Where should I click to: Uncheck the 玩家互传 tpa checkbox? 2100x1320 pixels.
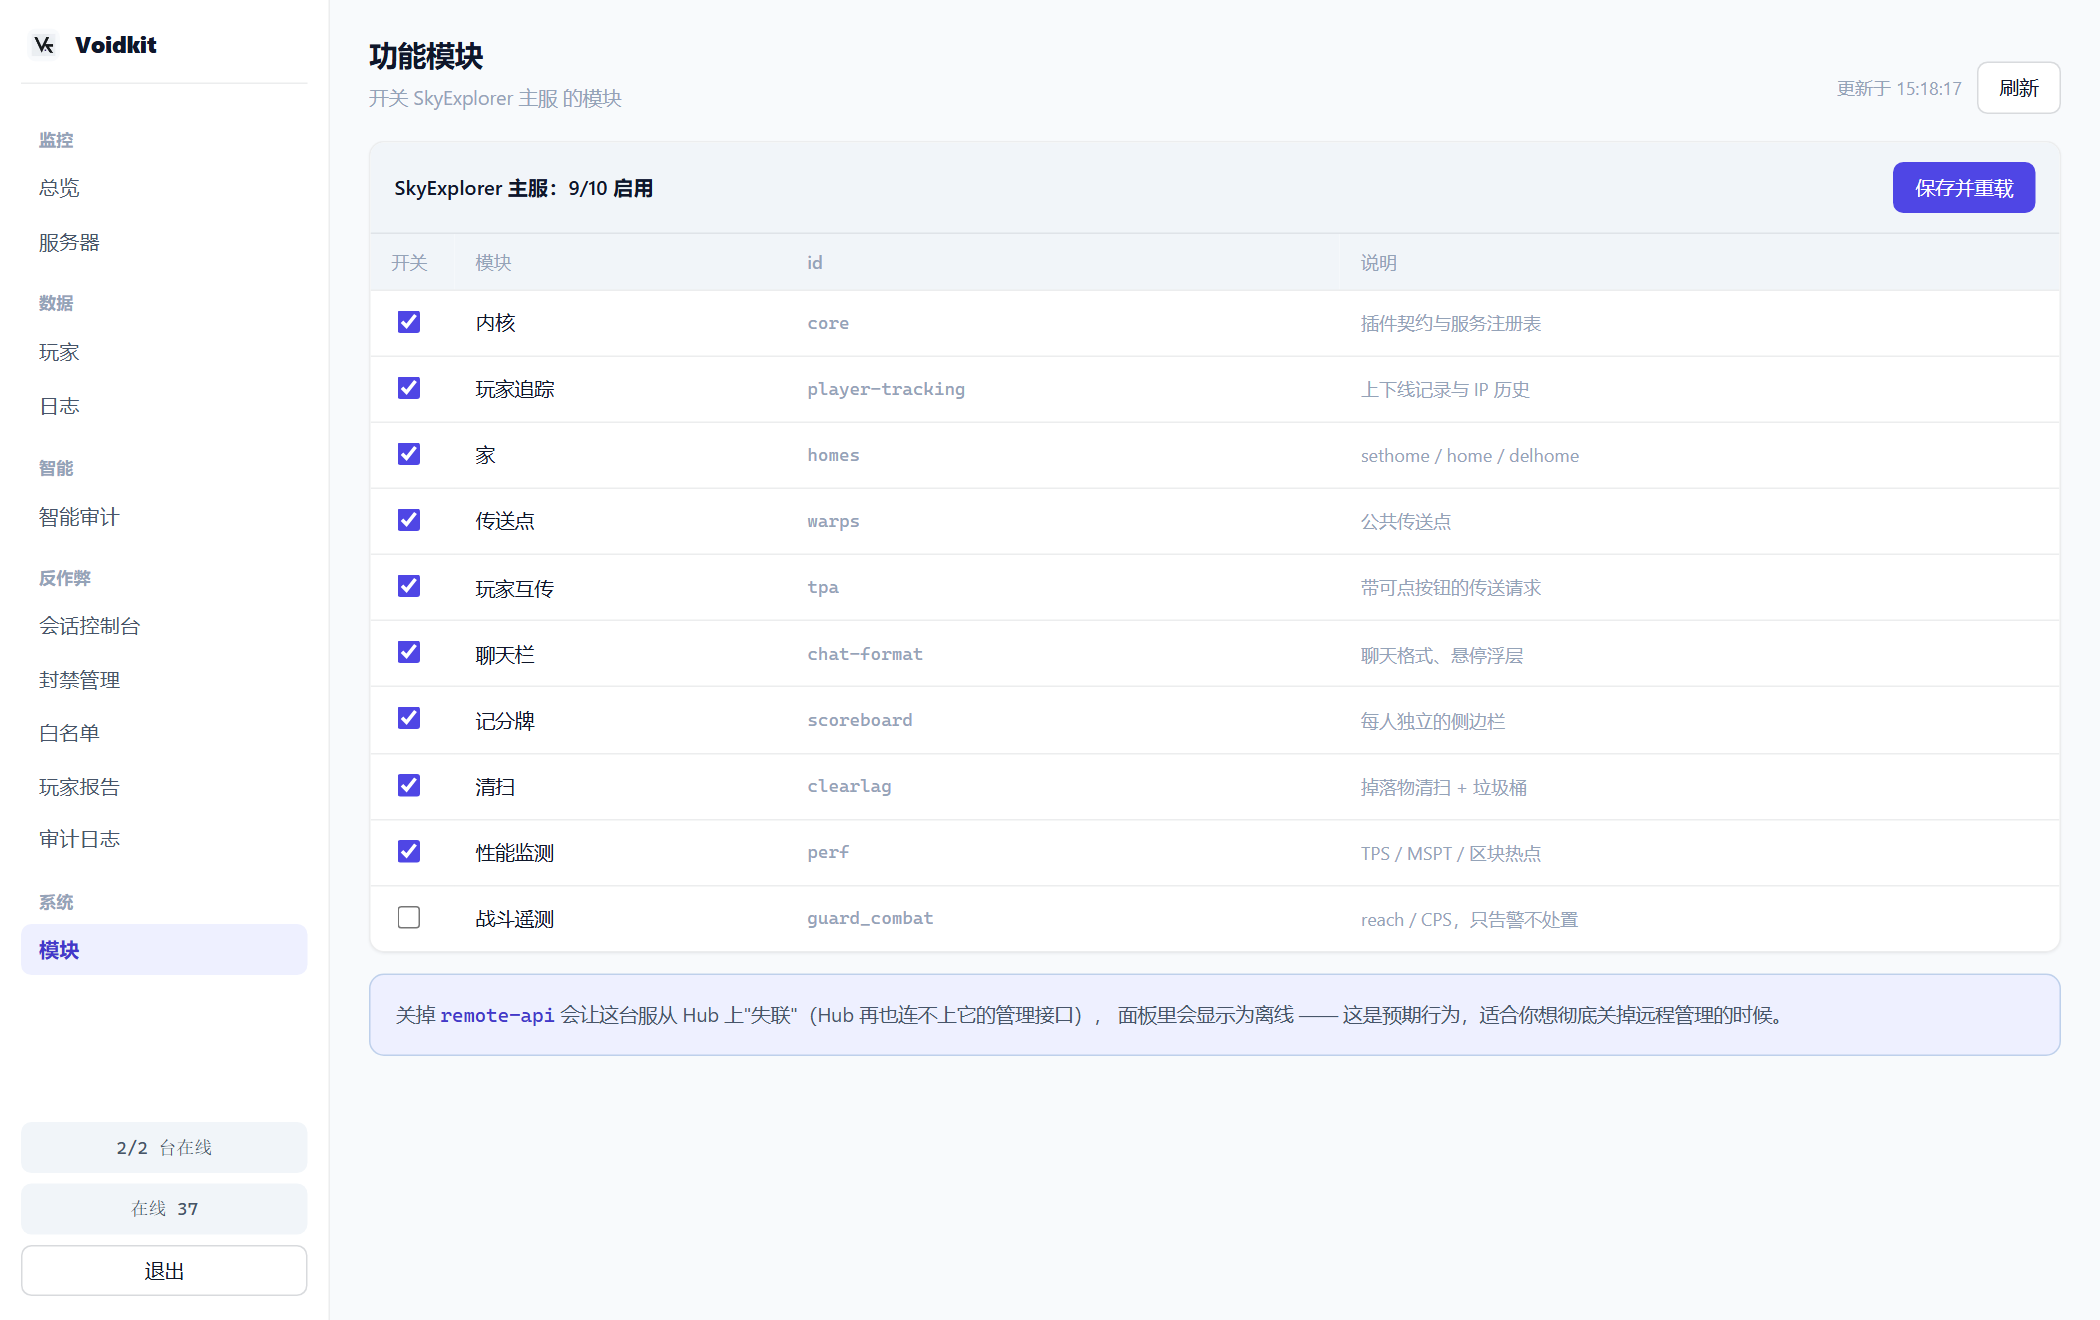point(409,586)
